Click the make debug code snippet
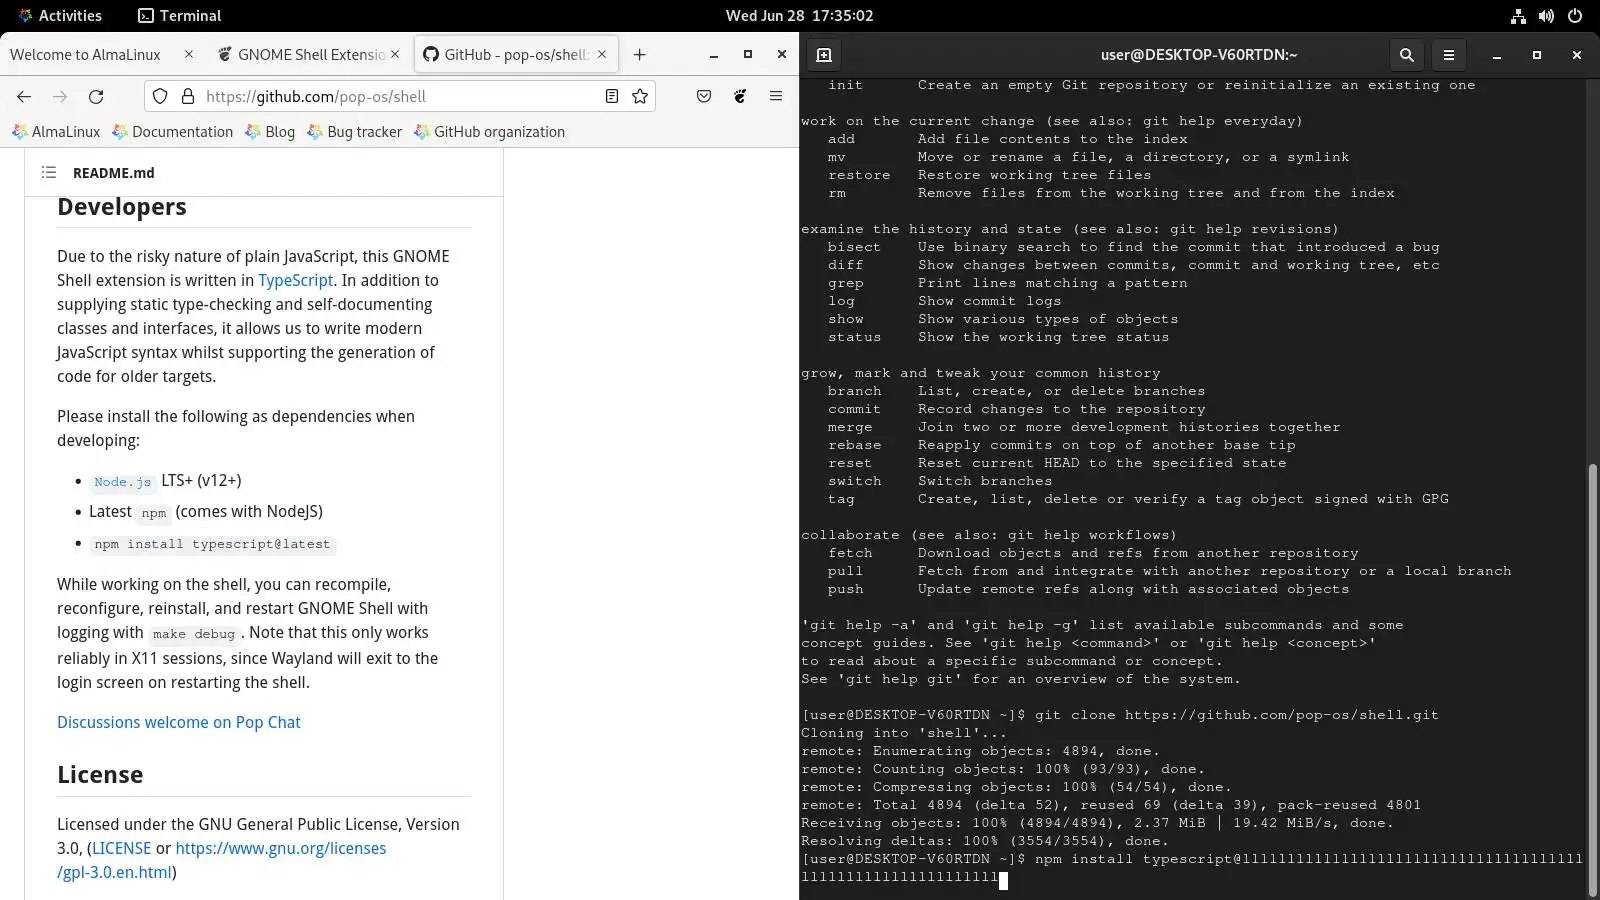The image size is (1600, 900). (x=194, y=634)
